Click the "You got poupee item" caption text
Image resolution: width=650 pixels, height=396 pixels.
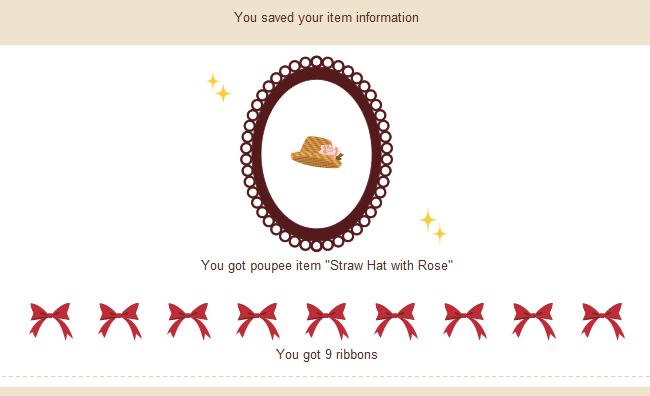261,265
